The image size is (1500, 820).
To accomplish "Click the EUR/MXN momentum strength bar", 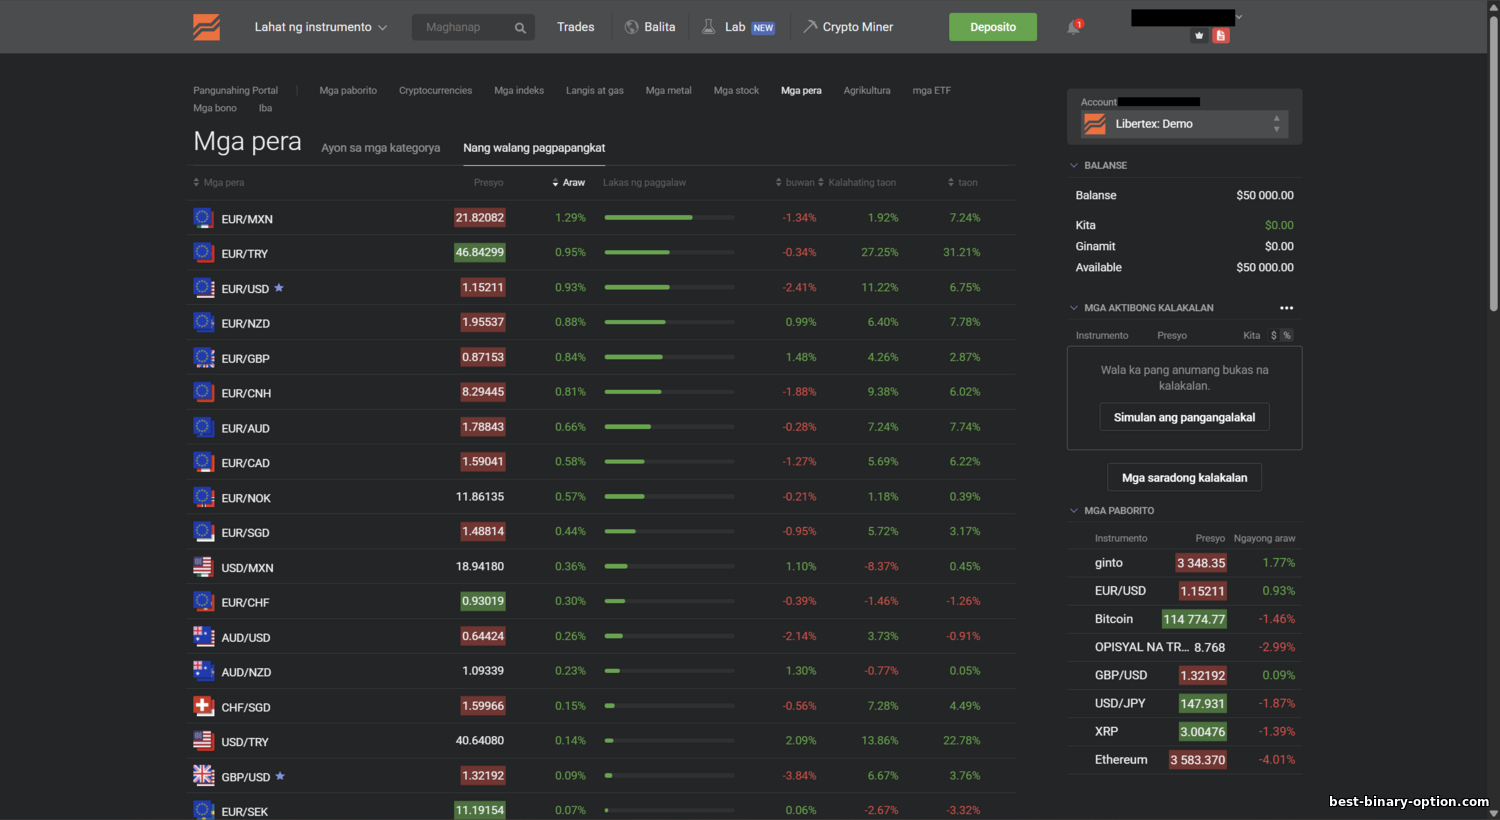I will (669, 218).
